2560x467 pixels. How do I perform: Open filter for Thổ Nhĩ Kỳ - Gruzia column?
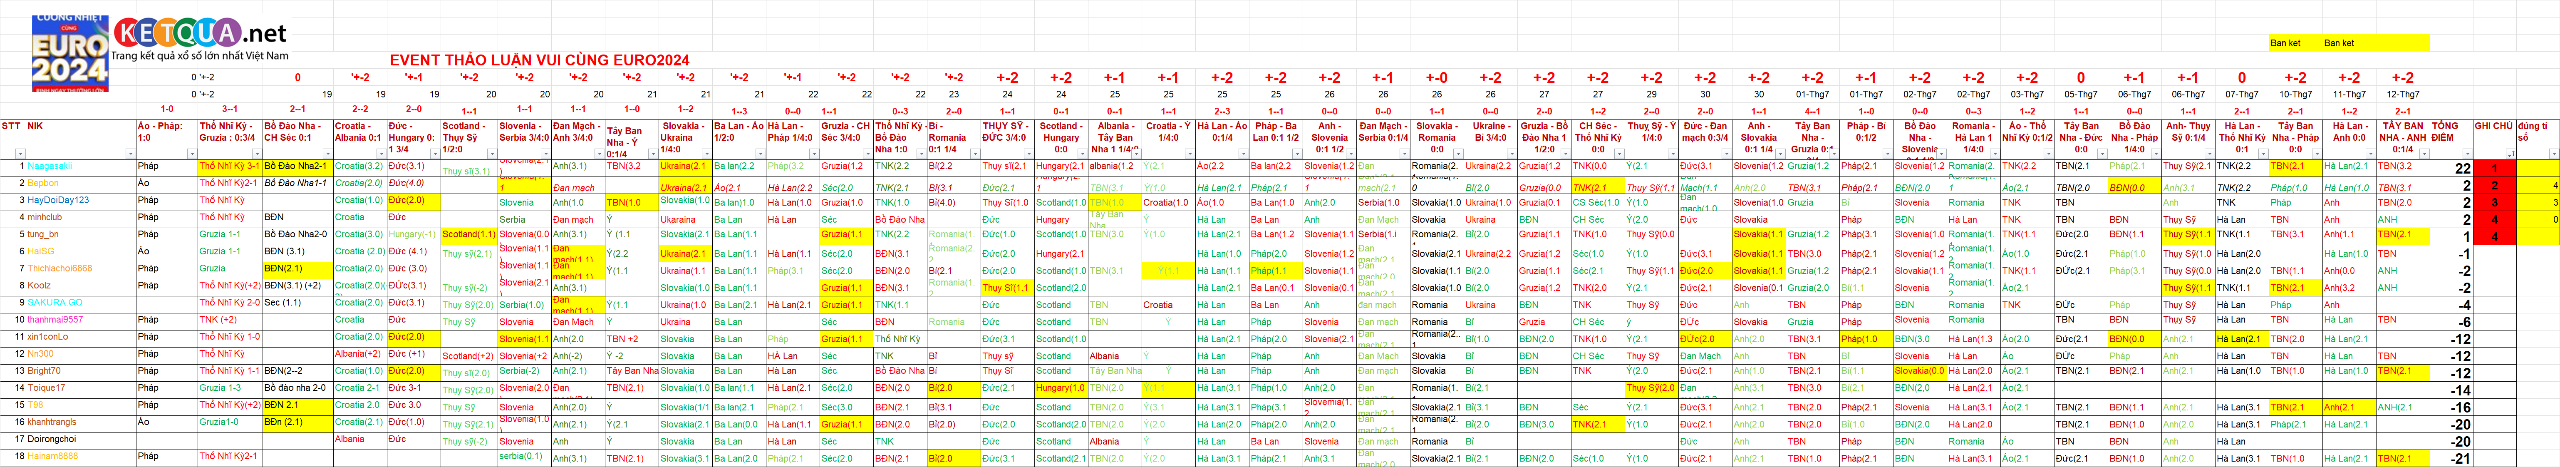coord(258,154)
